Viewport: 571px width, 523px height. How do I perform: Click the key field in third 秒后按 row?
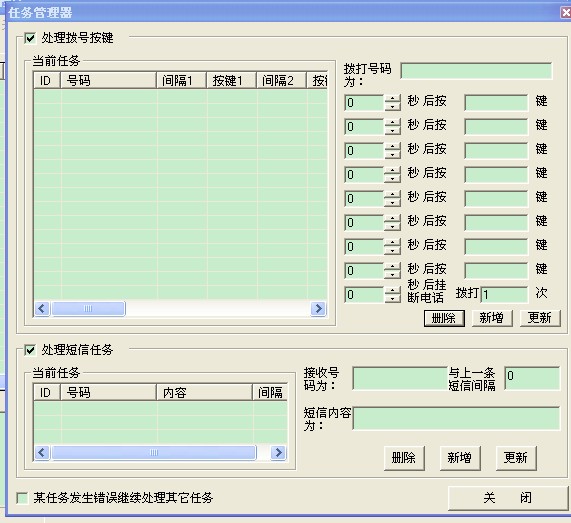[x=496, y=151]
